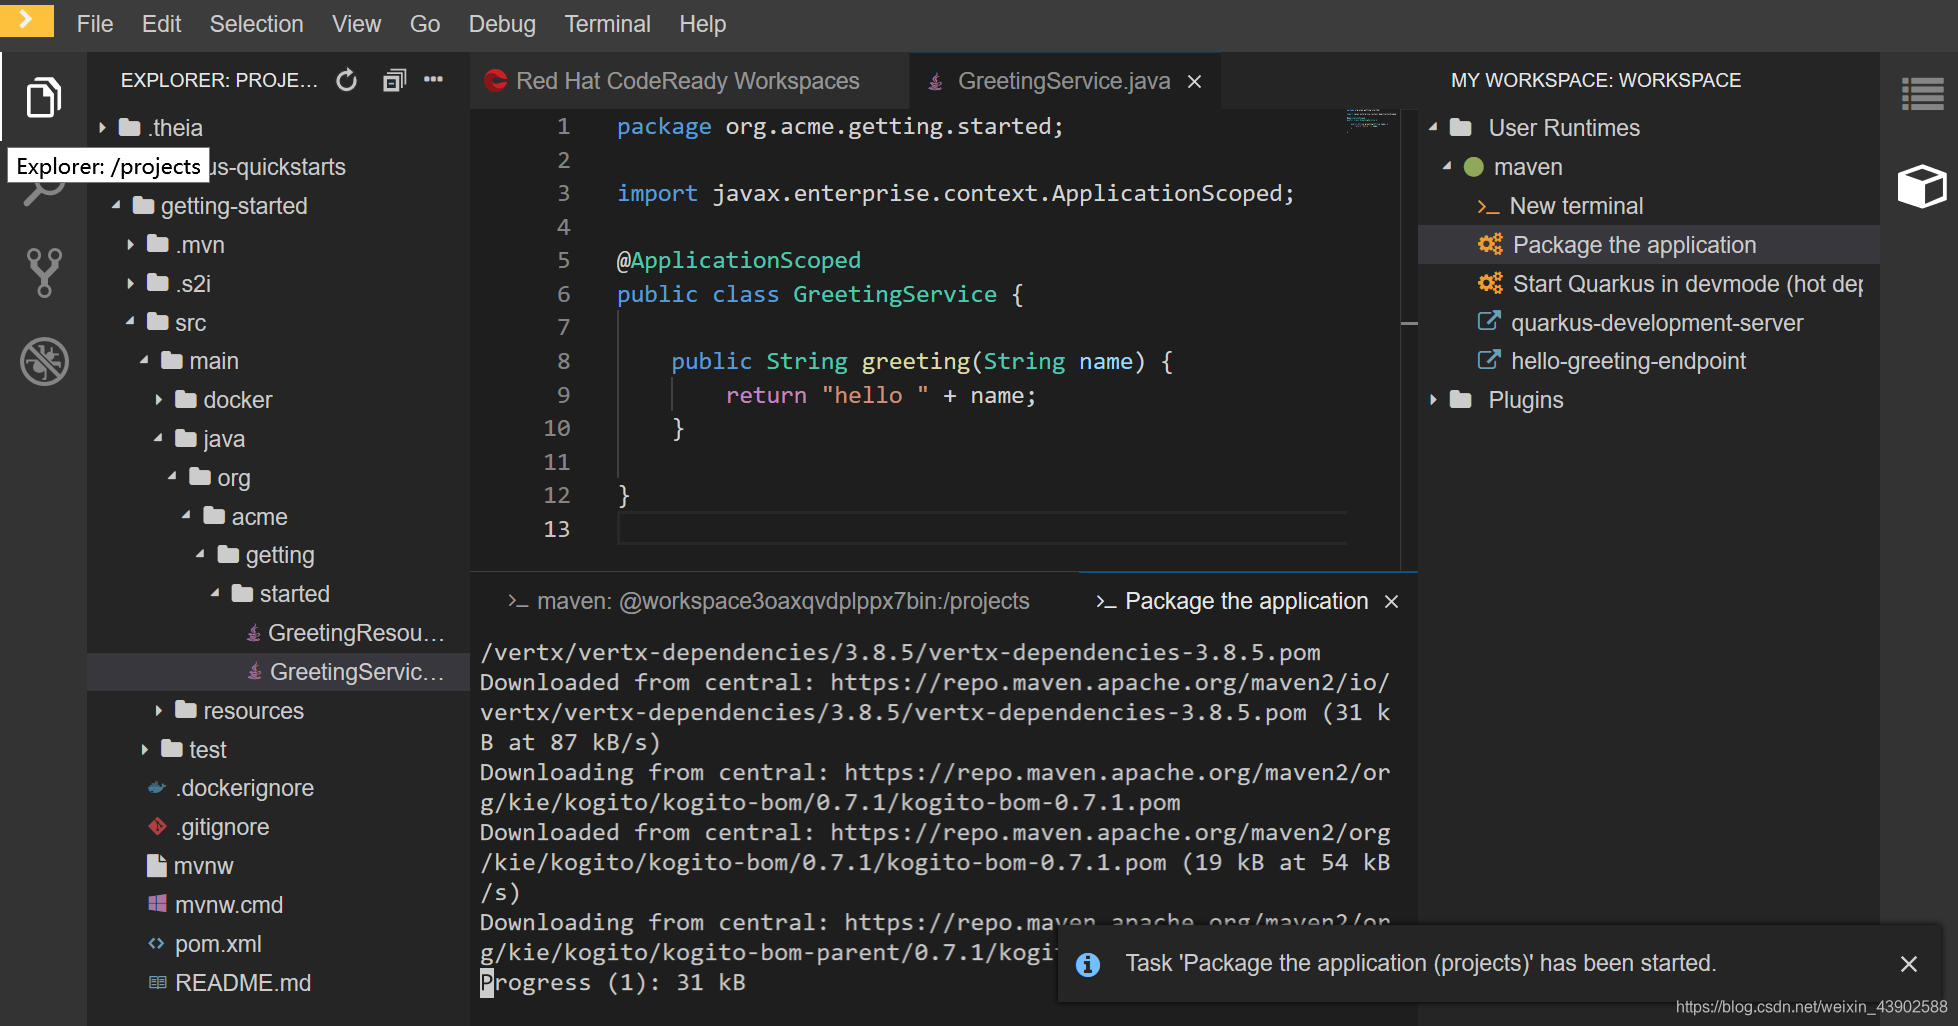Image resolution: width=1958 pixels, height=1026 pixels.
Task: Close the Package the application terminal tab
Action: 1391,601
